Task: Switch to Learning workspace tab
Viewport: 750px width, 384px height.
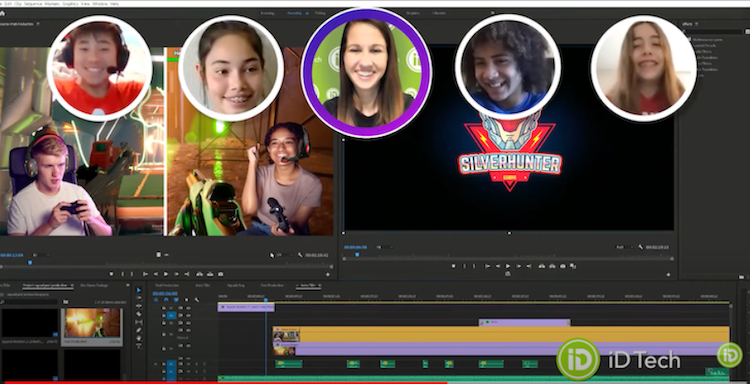Action: [x=267, y=13]
